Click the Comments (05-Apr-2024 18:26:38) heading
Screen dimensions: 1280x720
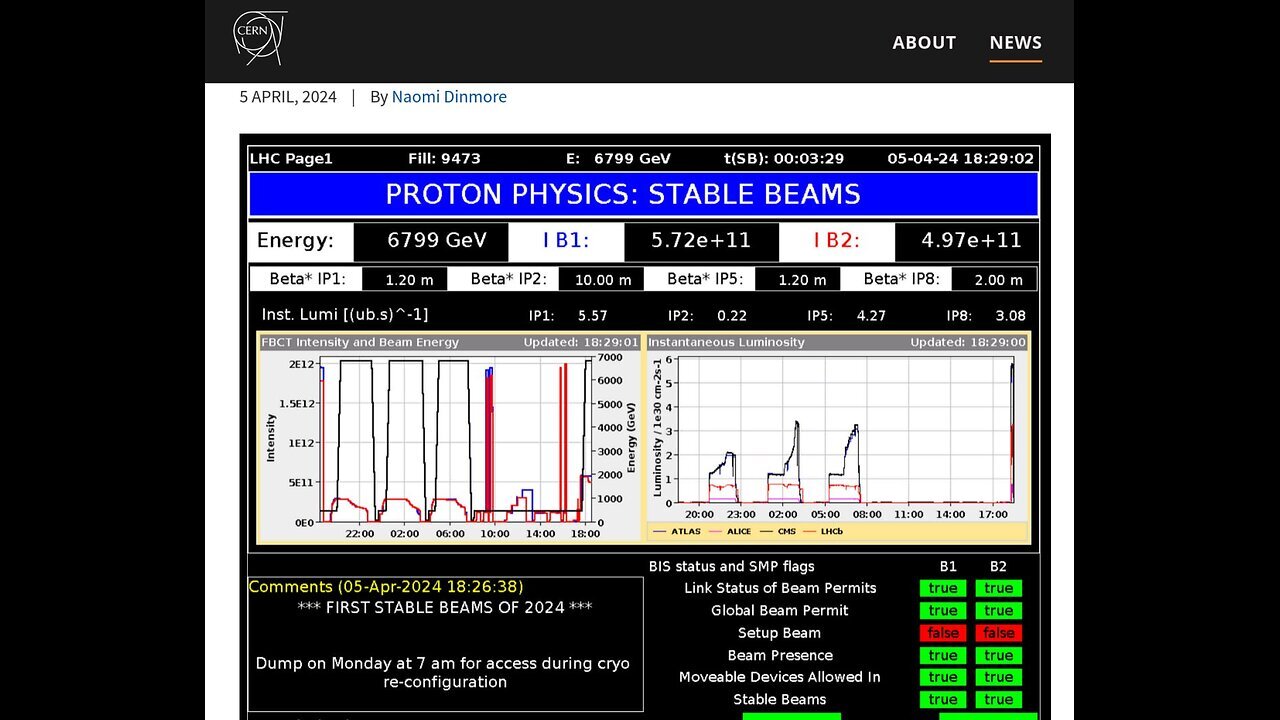pyautogui.click(x=386, y=587)
